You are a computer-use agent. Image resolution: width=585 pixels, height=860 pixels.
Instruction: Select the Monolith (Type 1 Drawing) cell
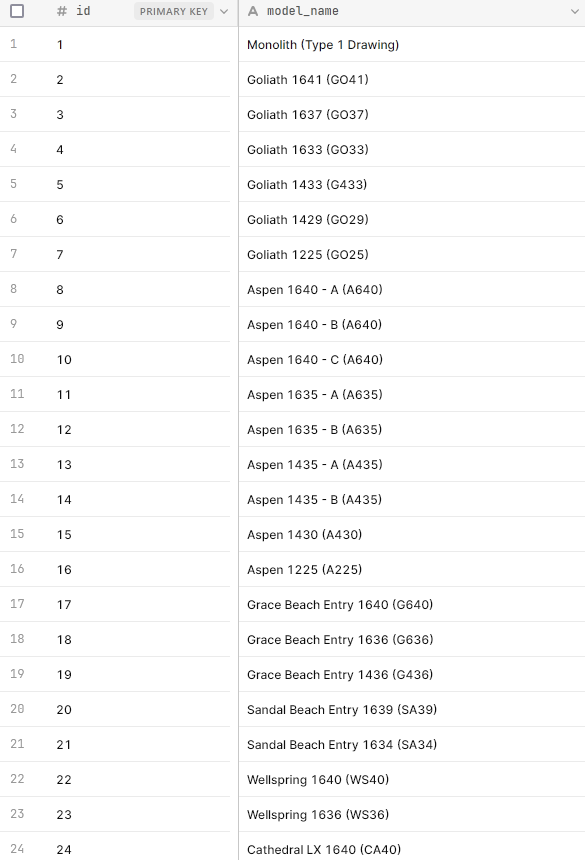tap(412, 44)
